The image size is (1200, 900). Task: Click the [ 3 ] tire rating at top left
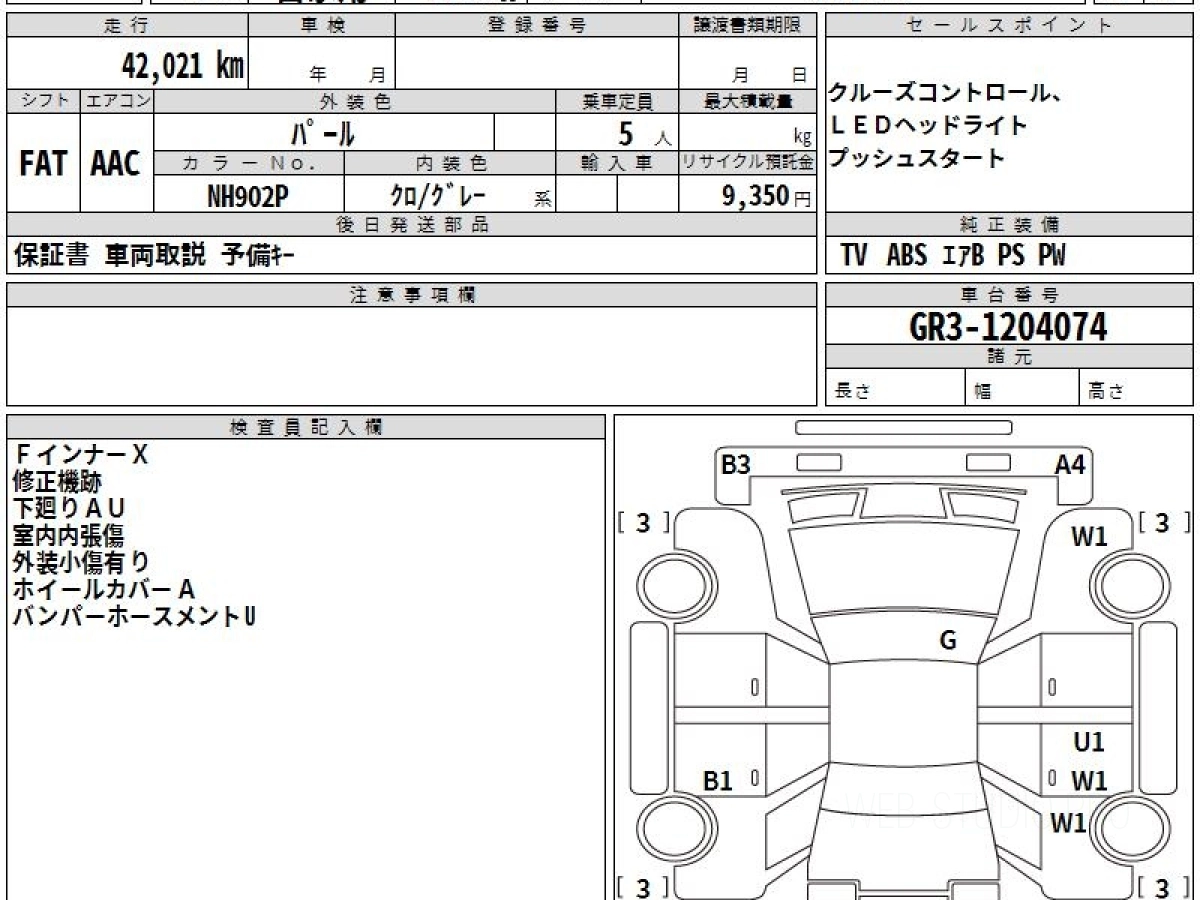[x=643, y=523]
